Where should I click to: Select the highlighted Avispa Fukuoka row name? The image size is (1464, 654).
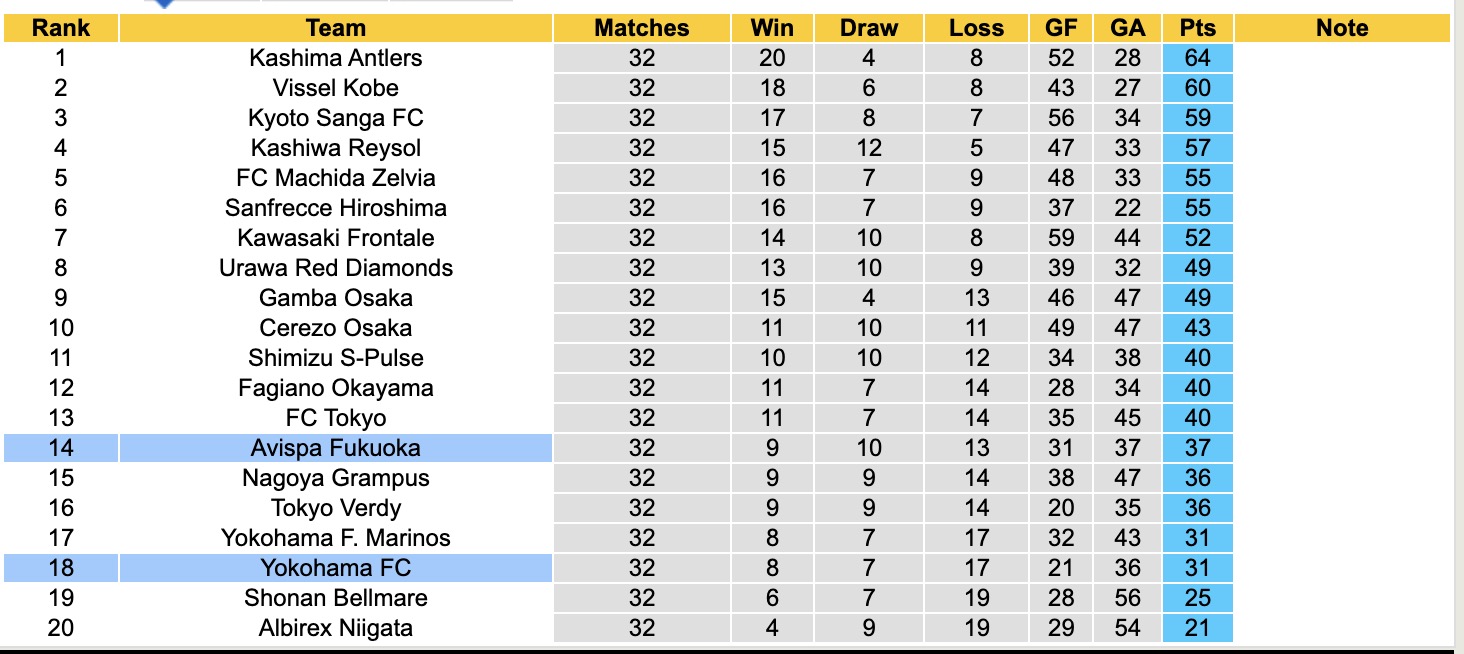[336, 448]
